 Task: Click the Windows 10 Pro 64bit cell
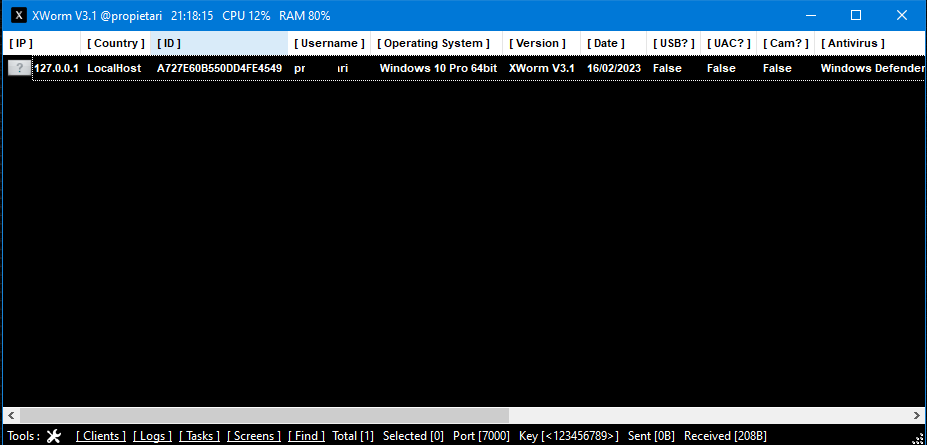coord(438,69)
